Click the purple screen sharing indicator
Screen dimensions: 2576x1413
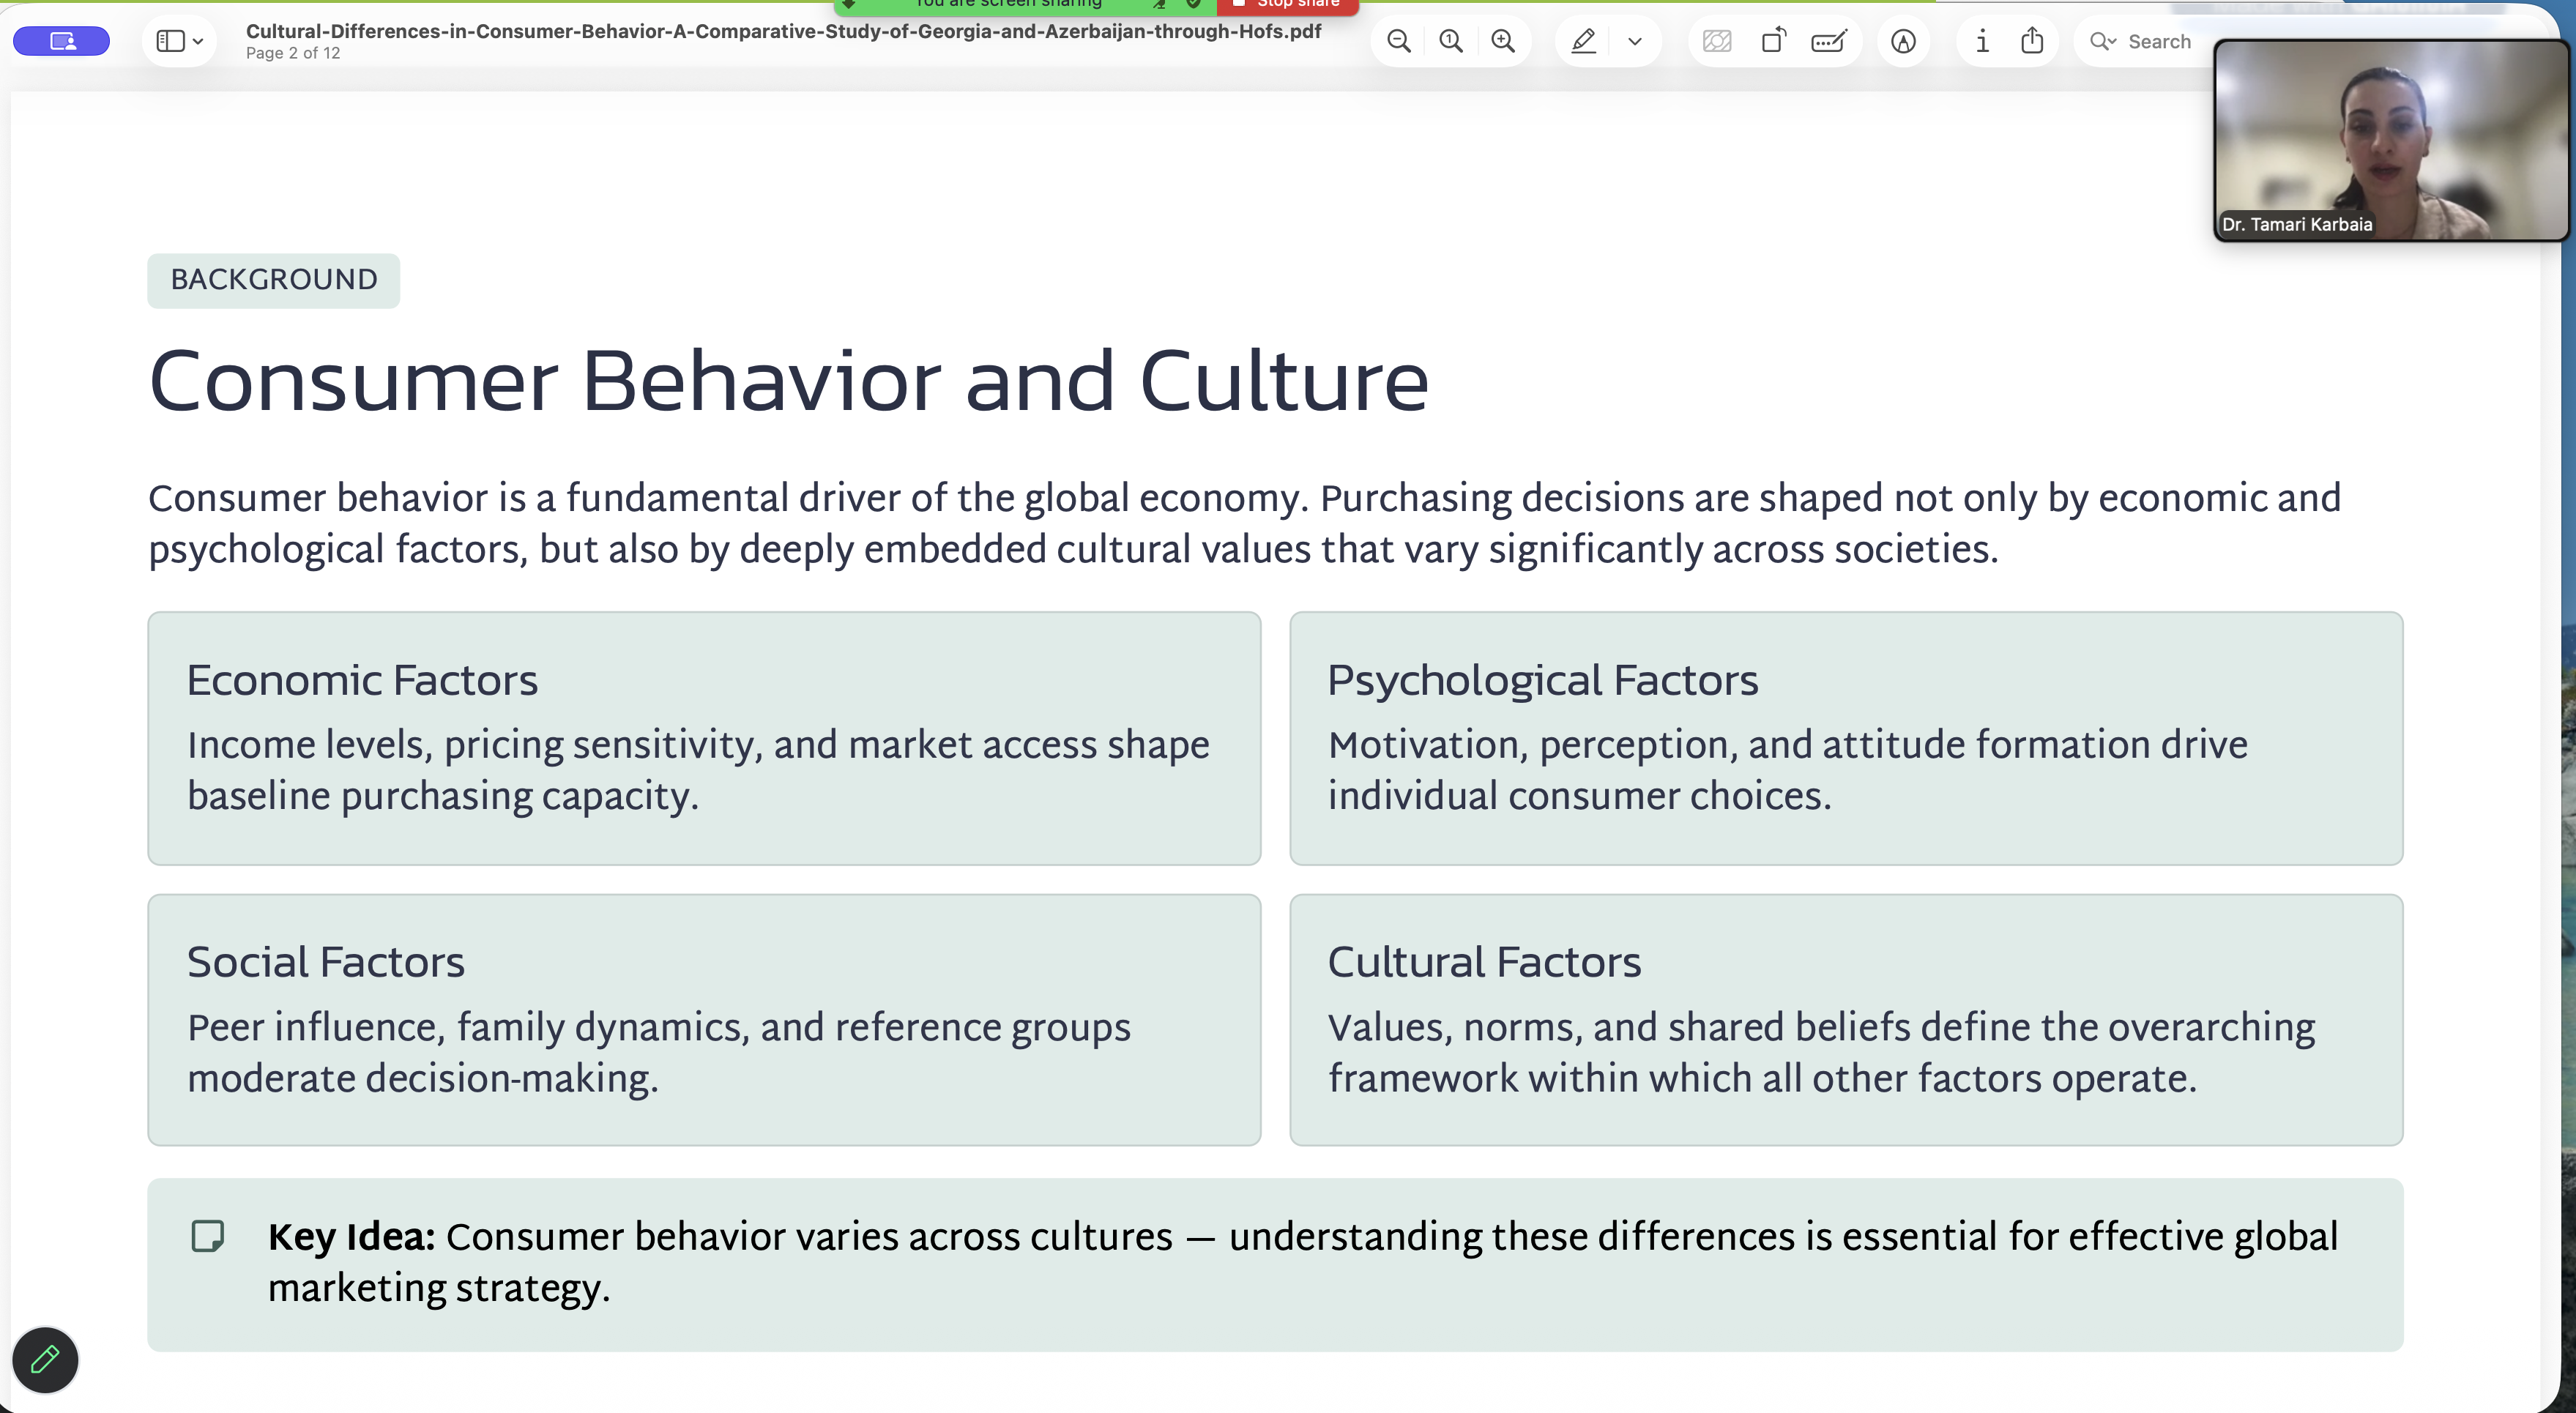click(x=62, y=41)
